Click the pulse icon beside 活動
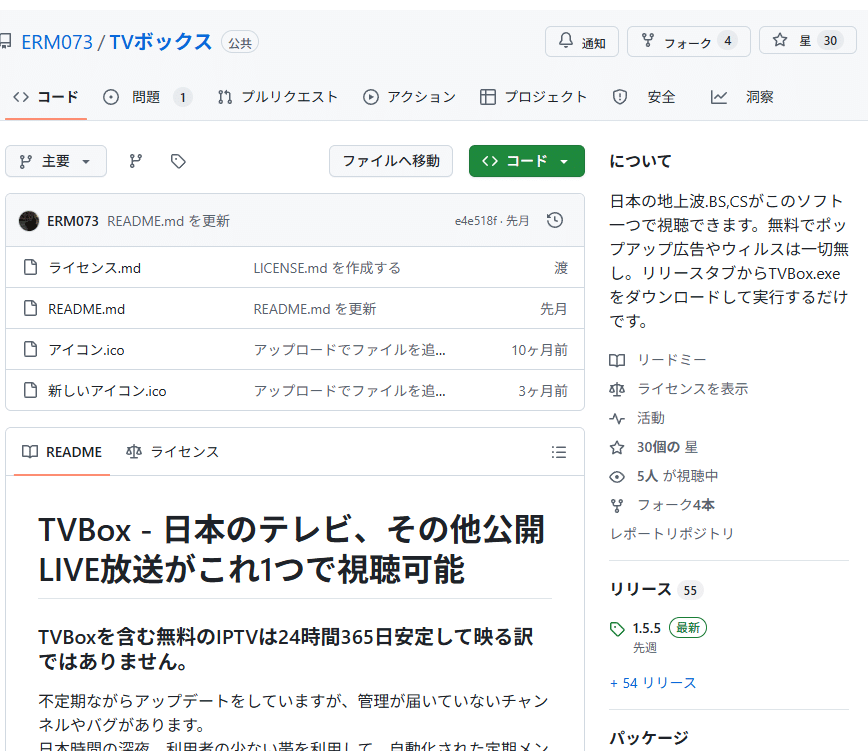The width and height of the screenshot is (868, 751). (x=617, y=418)
